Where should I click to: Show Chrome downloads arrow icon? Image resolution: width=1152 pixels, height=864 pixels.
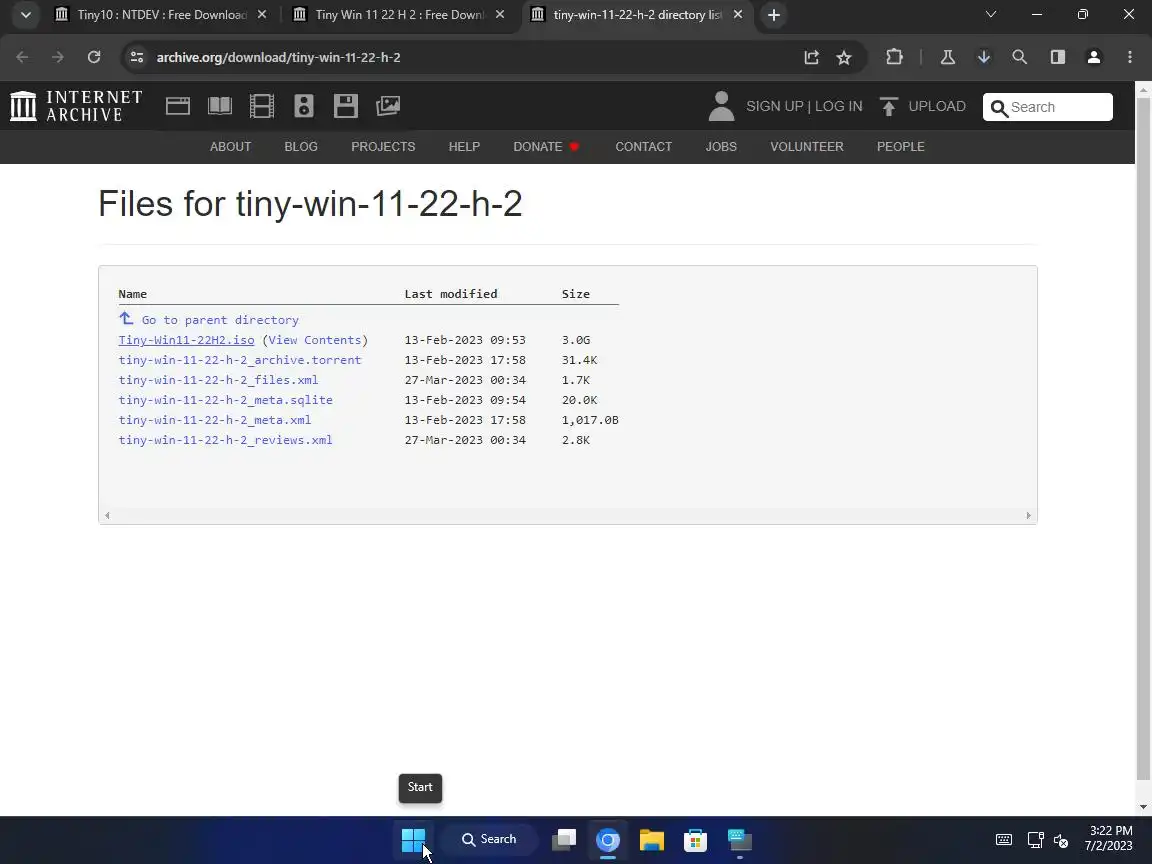point(984,57)
